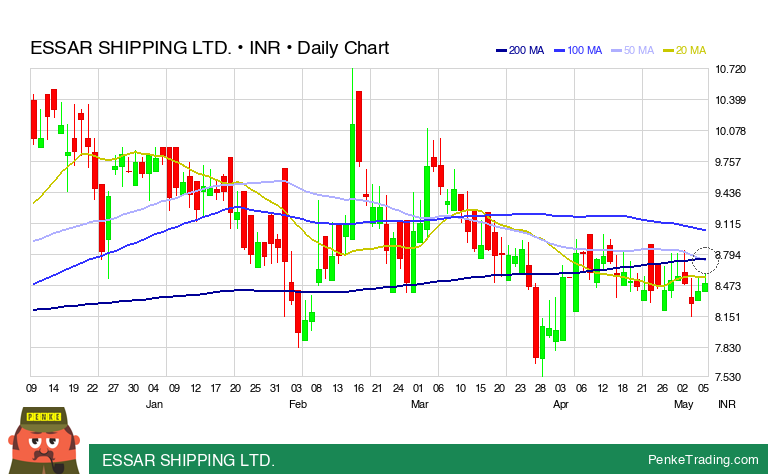Image resolution: width=768 pixels, height=474 pixels.
Task: Click the 13 date label on the x-axis
Action: coord(337,388)
